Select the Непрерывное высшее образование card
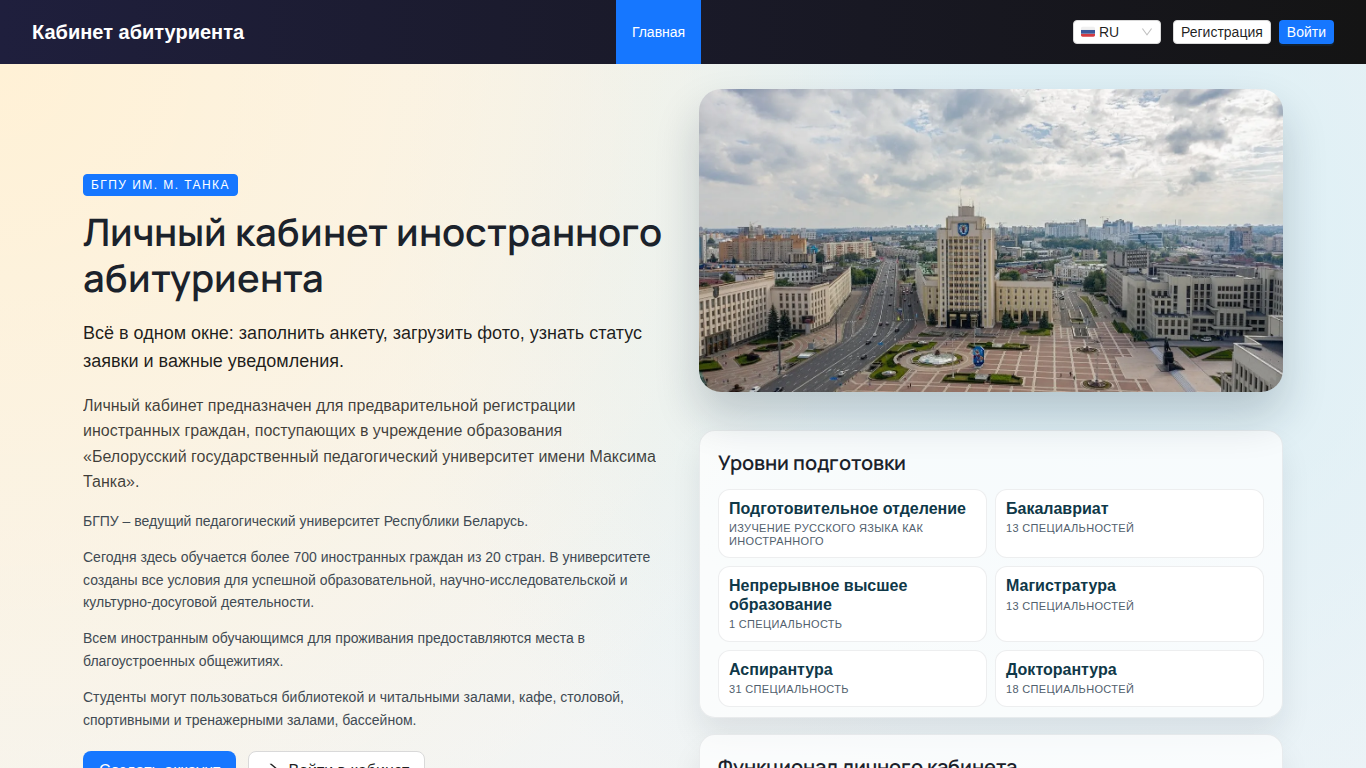 pyautogui.click(x=852, y=604)
